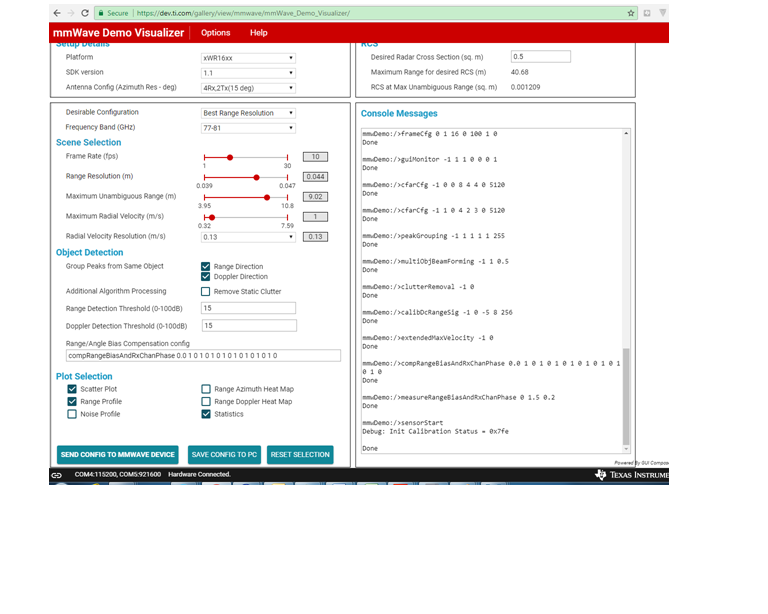Click Send Config to mmWave Device
This screenshot has height=614, width=768.
click(118, 455)
